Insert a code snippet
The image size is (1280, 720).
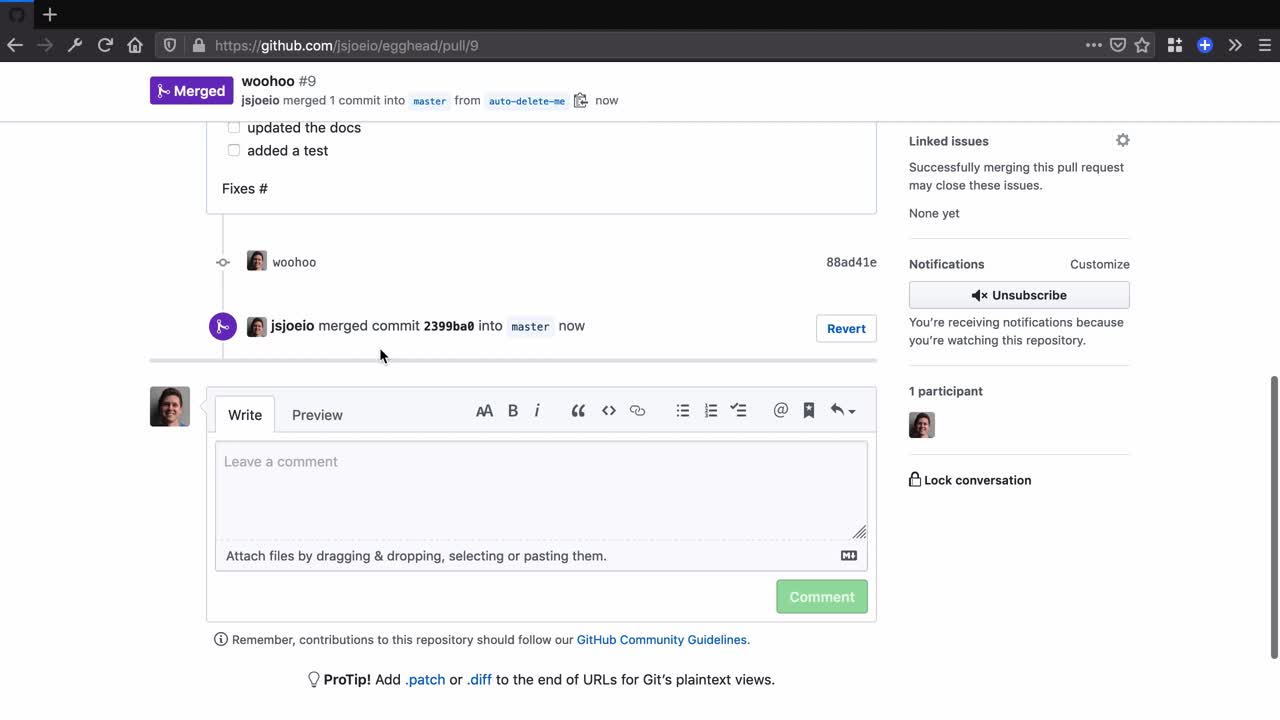[609, 410]
